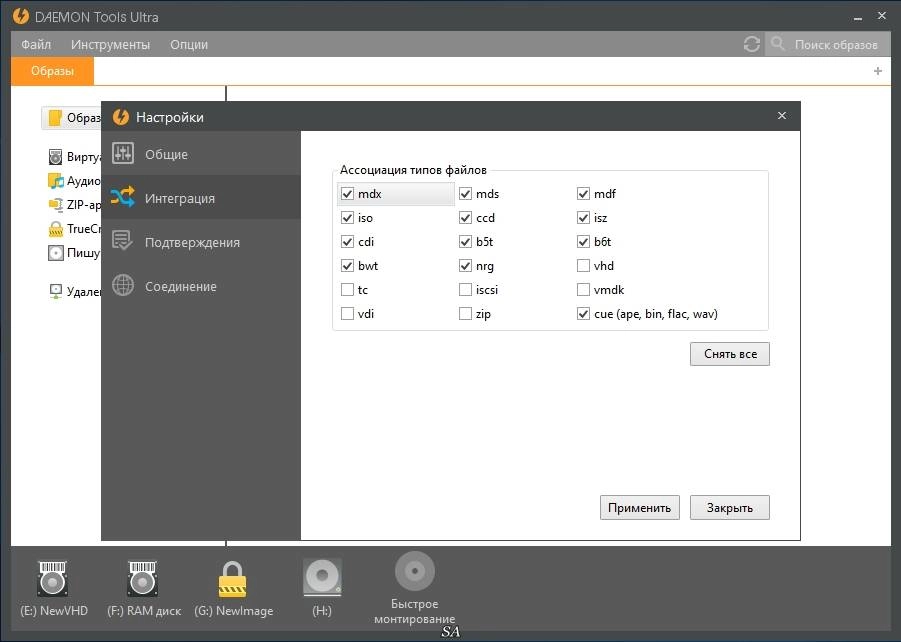Click the virtual drive icon in main sidebar
The width and height of the screenshot is (901, 642).
(x=55, y=156)
